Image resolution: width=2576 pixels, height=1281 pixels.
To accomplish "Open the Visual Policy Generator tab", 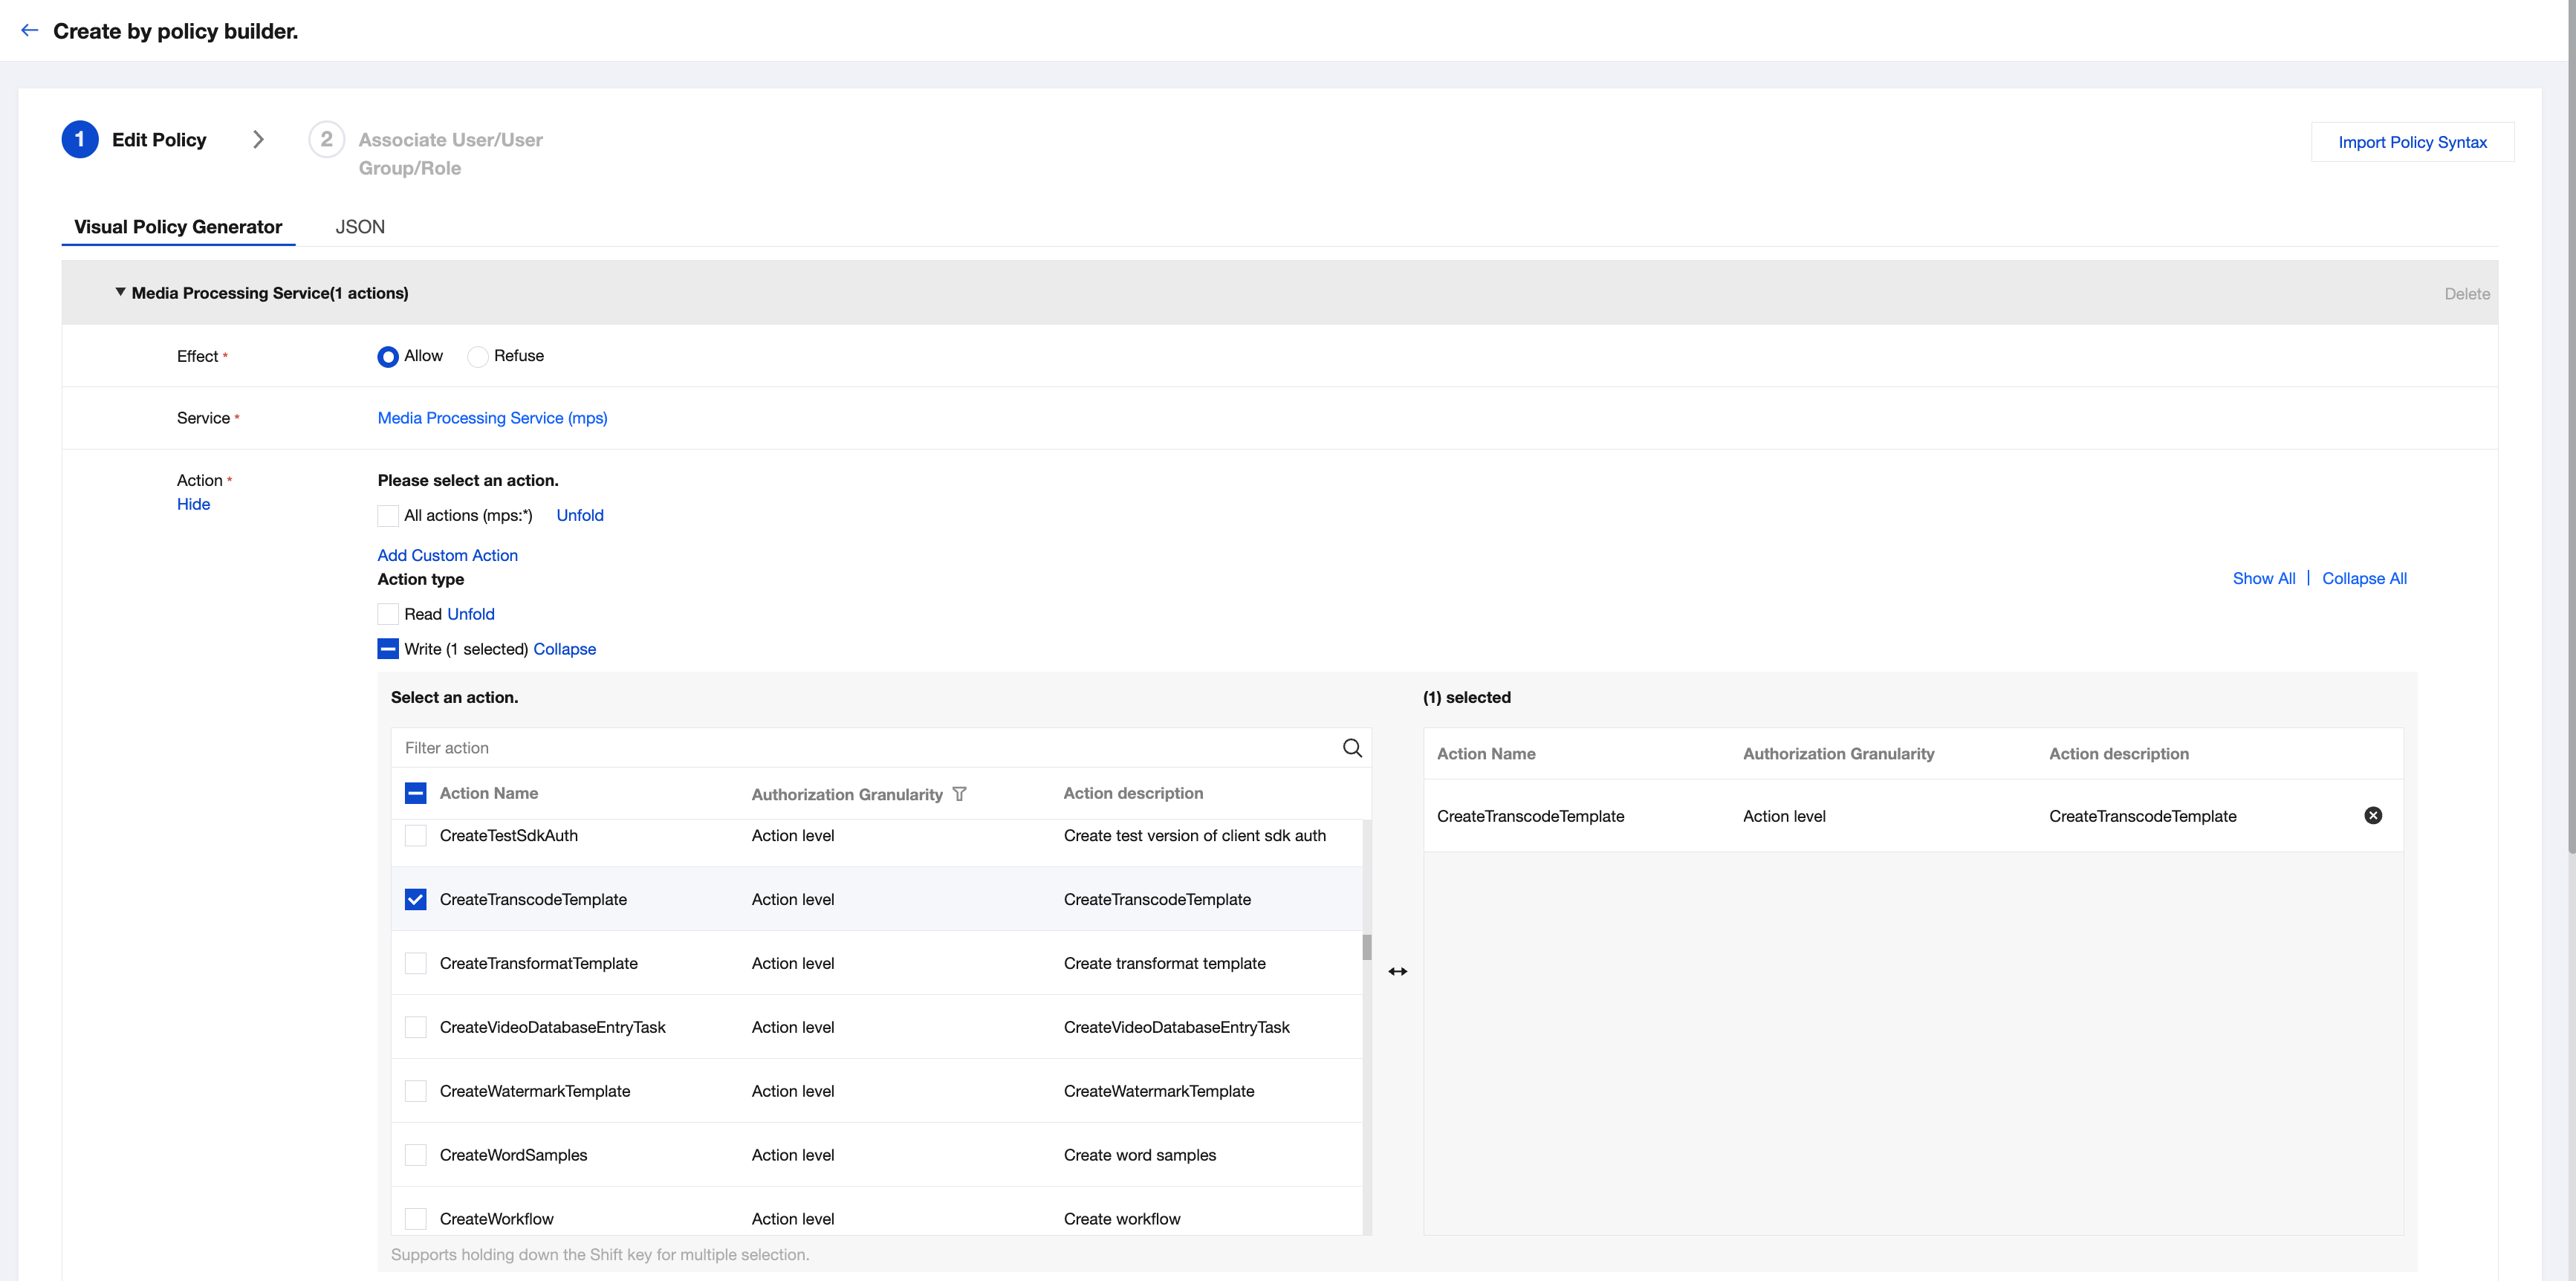I will pyautogui.click(x=178, y=227).
